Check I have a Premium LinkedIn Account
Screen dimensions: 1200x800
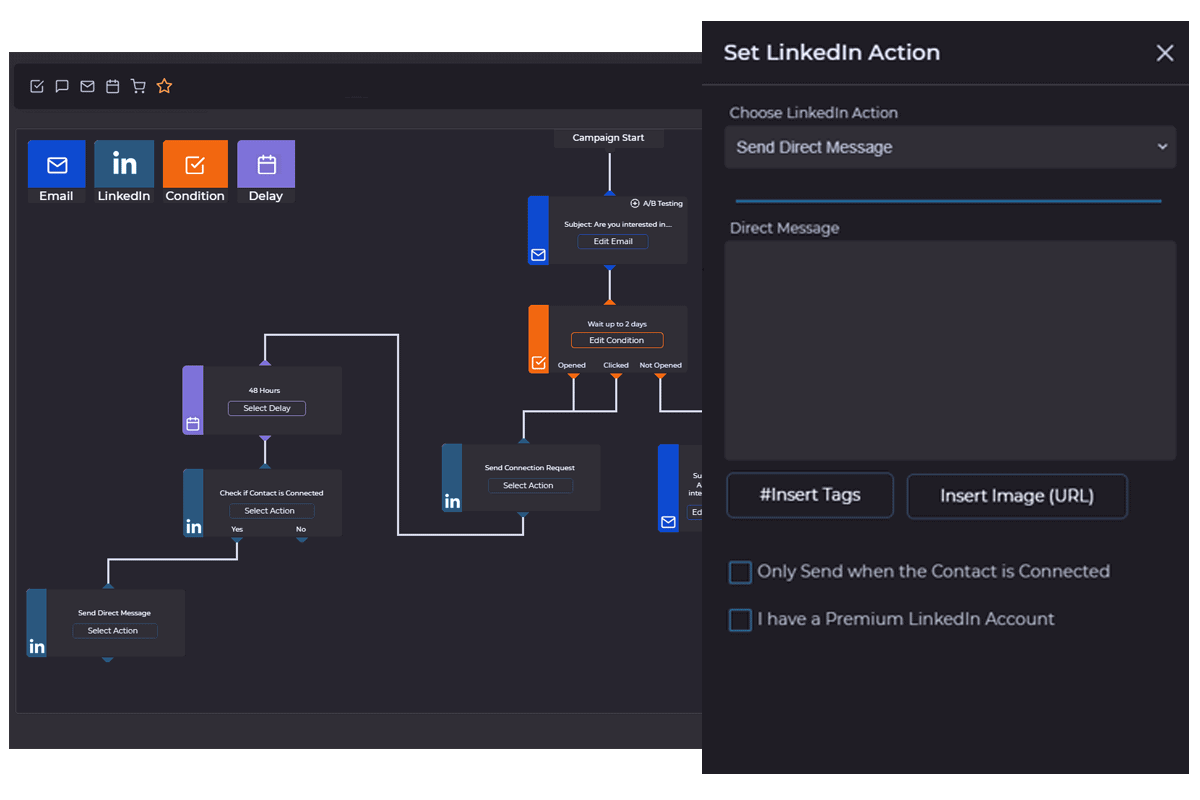click(740, 620)
